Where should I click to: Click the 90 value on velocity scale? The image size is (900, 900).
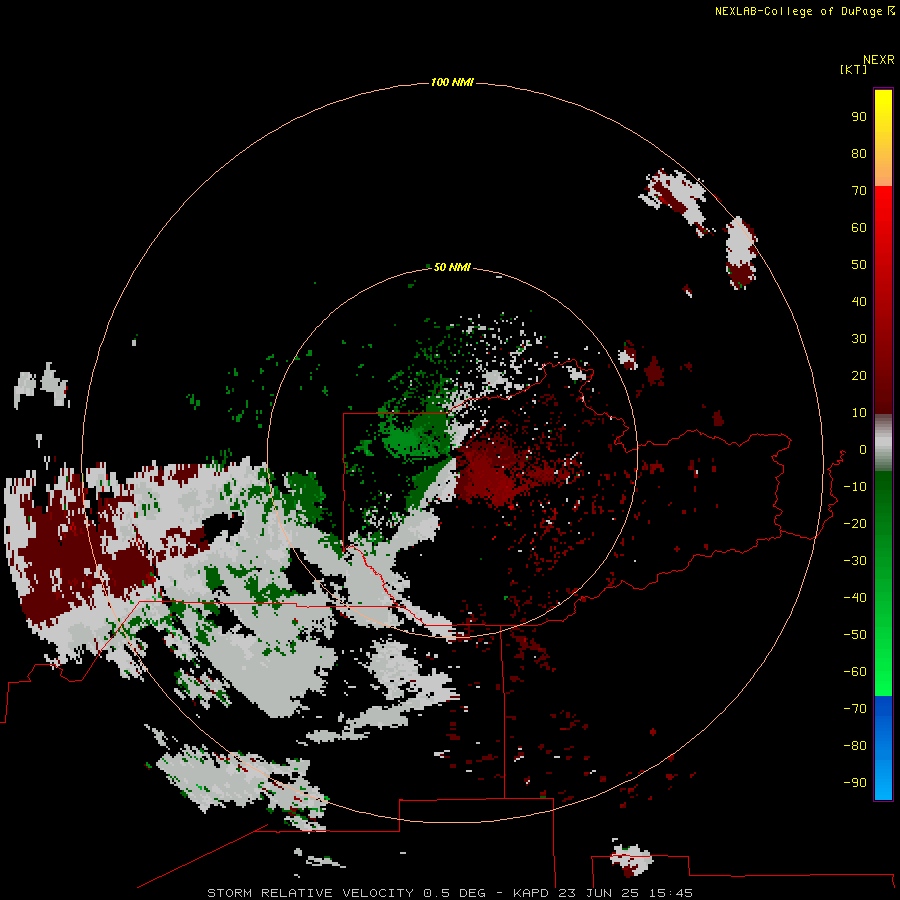pyautogui.click(x=859, y=117)
